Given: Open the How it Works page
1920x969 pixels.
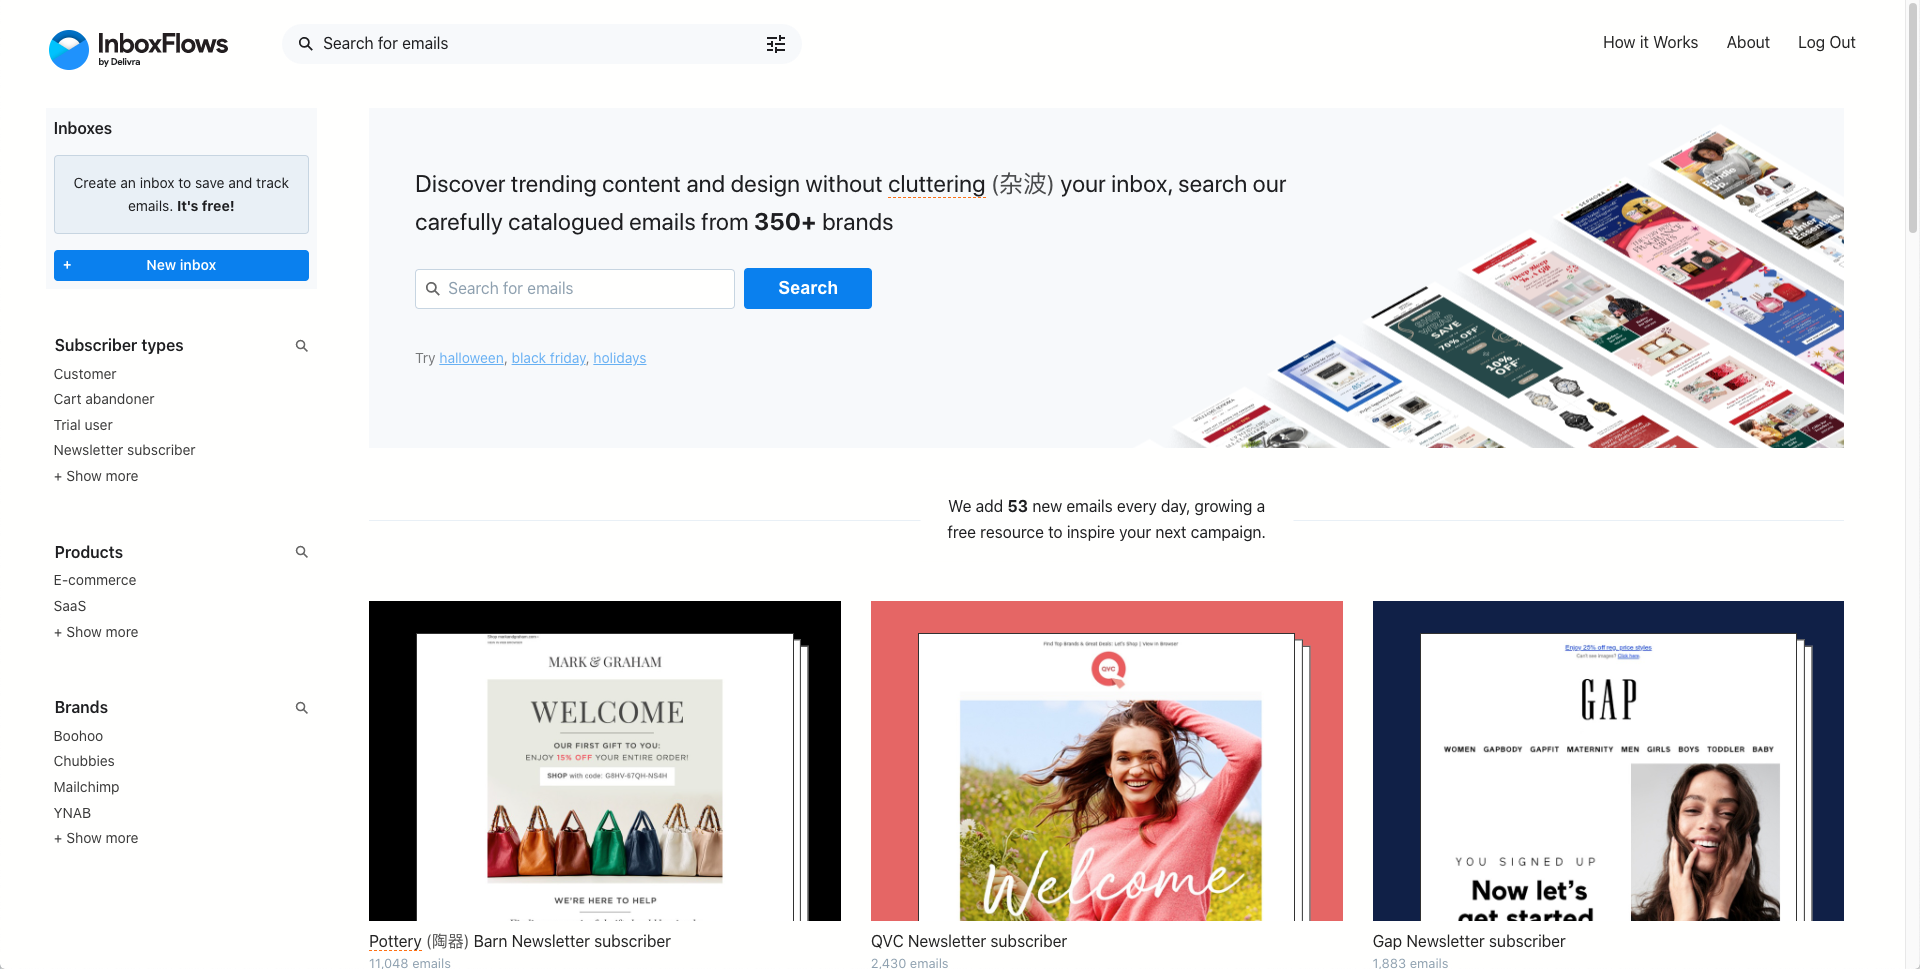Looking at the screenshot, I should tap(1650, 42).
